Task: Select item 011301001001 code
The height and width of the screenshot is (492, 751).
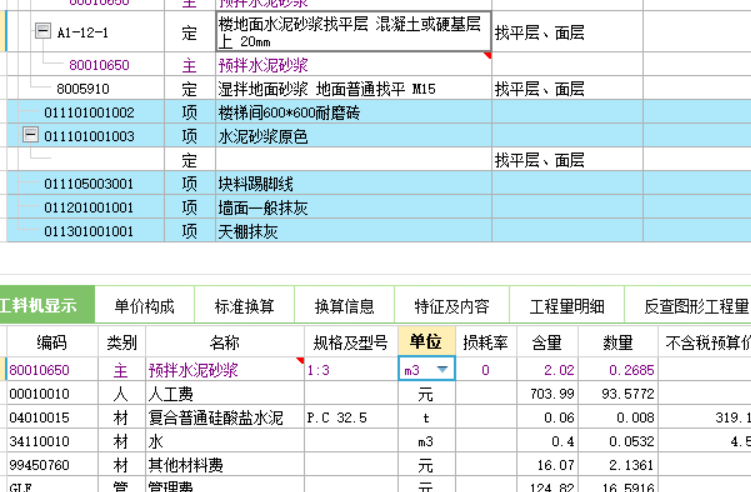Action: point(89,231)
